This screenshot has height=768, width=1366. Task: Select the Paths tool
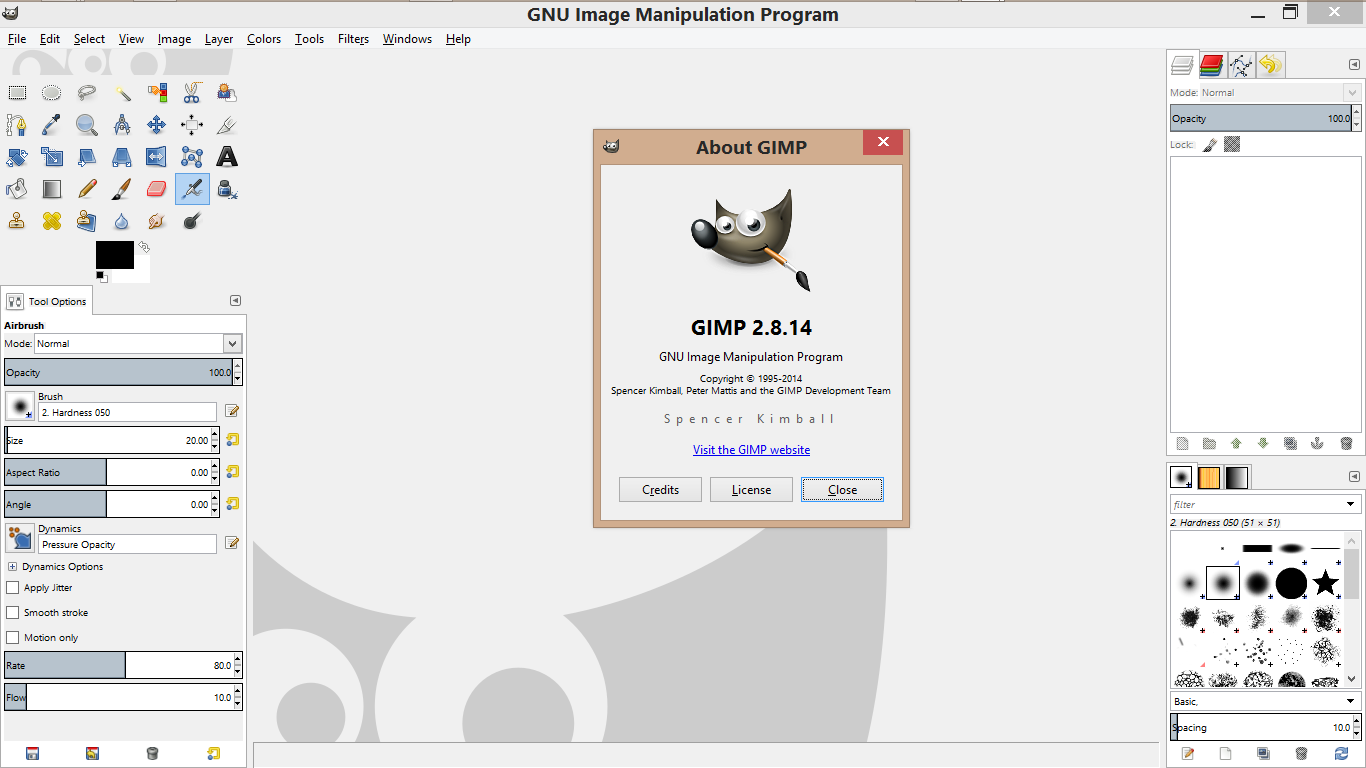click(x=17, y=125)
